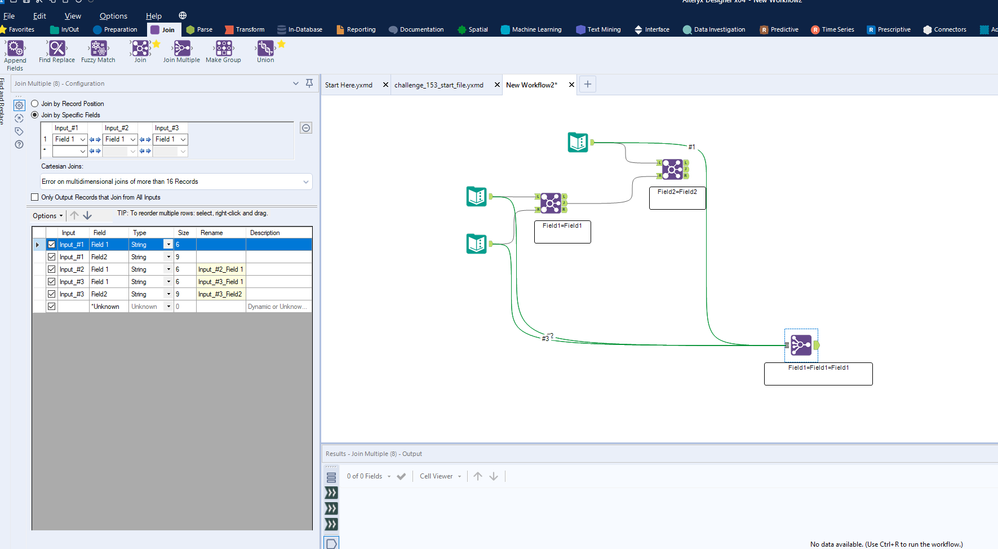Click Rename cell Input_#3_Field2
The width and height of the screenshot is (998, 549).
tap(221, 294)
